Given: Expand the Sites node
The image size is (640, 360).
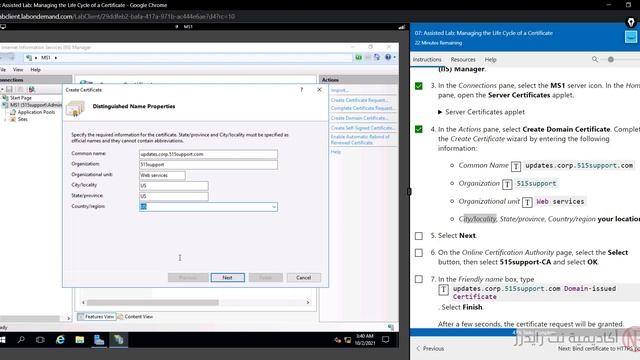Looking at the screenshot, I should pos(5,120).
